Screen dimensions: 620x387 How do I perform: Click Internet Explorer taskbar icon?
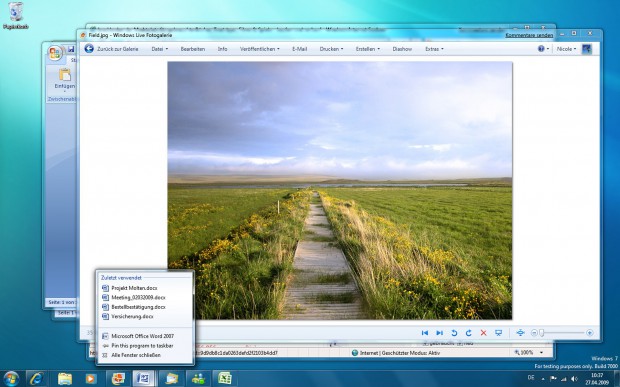36,379
